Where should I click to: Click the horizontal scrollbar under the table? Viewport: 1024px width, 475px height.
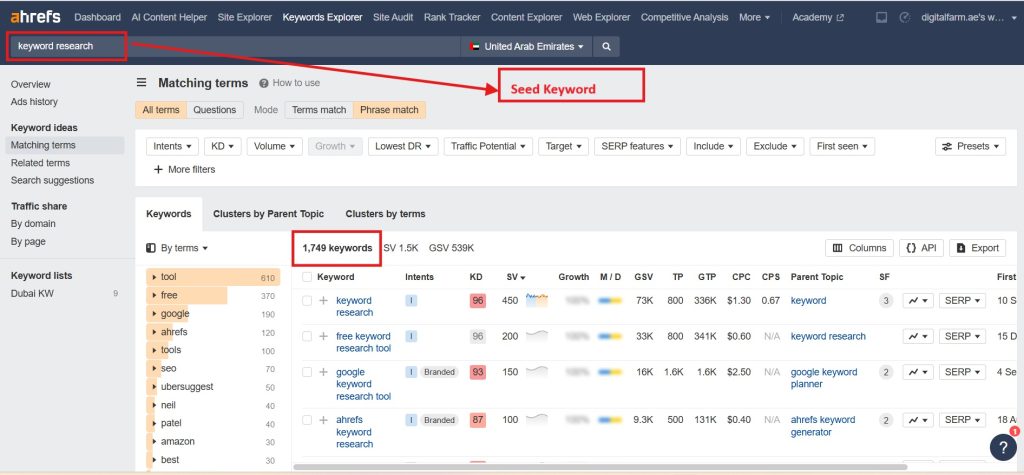point(601,467)
